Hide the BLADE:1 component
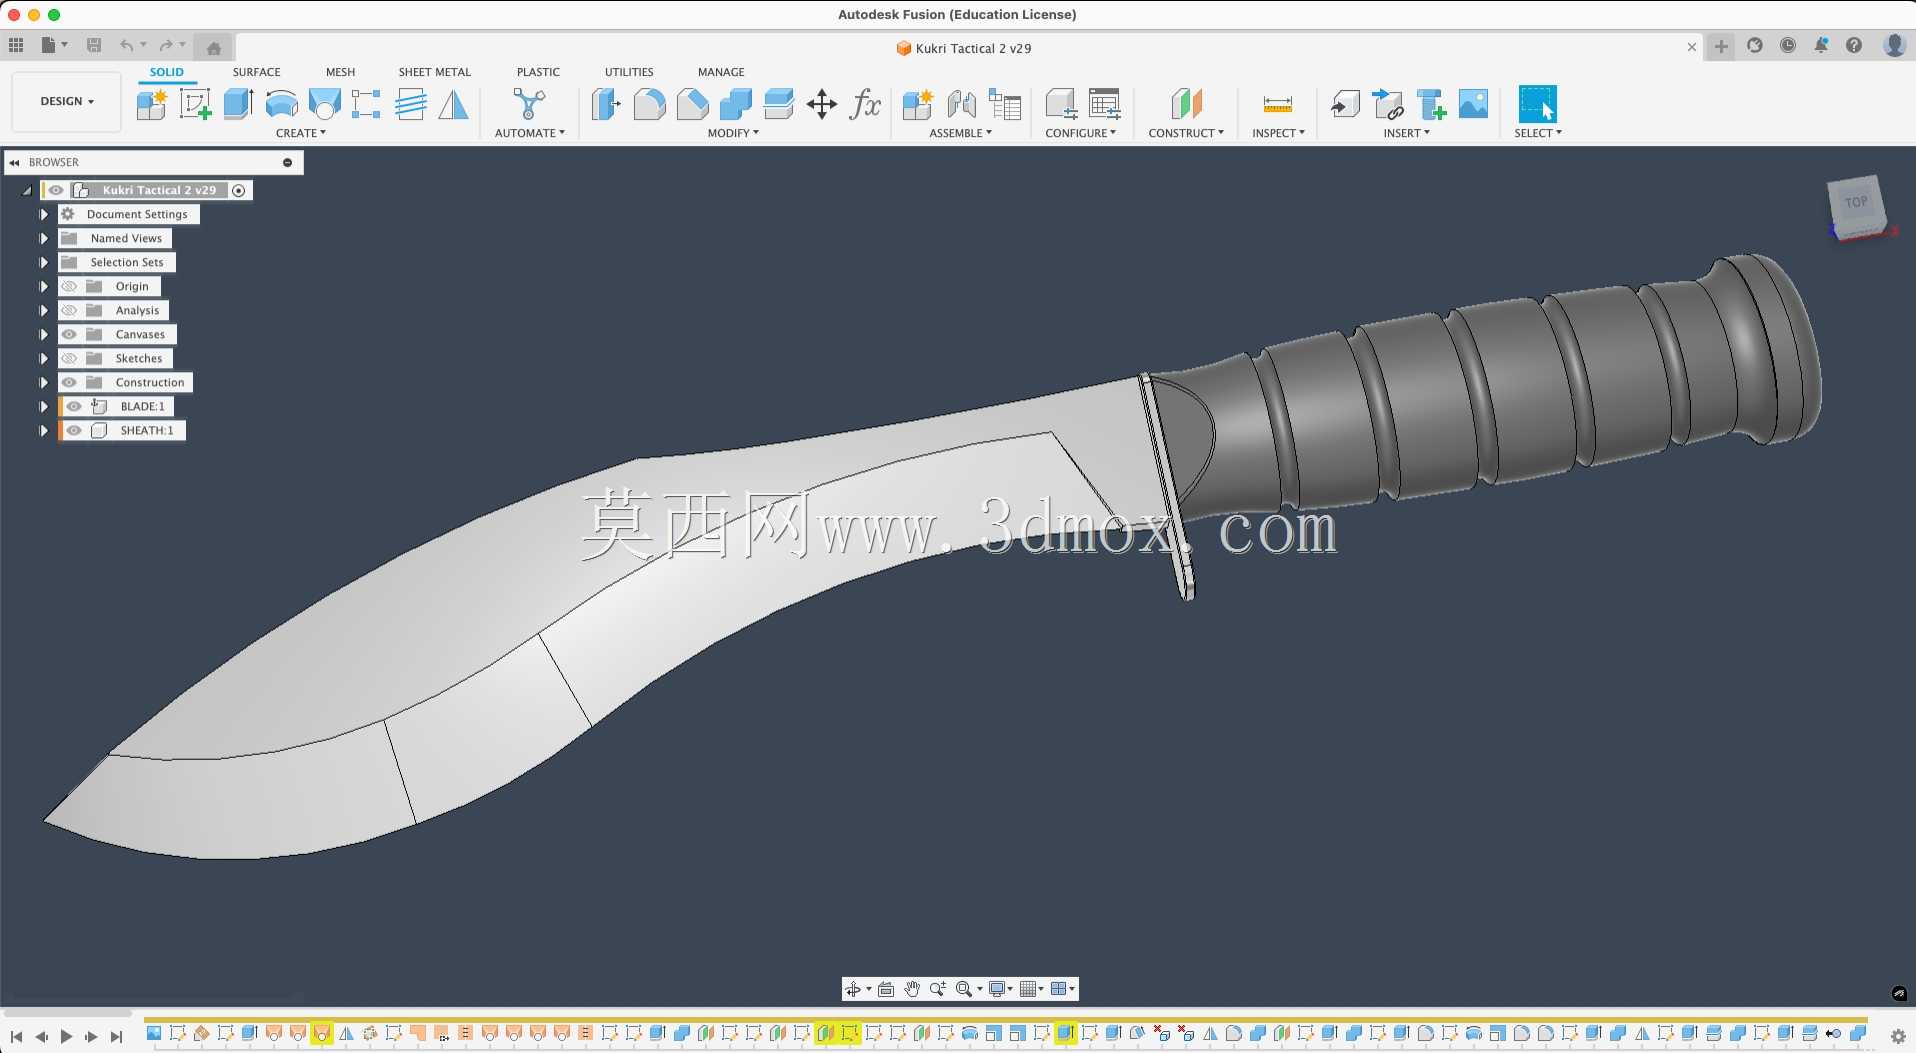The image size is (1916, 1053). pos(74,406)
